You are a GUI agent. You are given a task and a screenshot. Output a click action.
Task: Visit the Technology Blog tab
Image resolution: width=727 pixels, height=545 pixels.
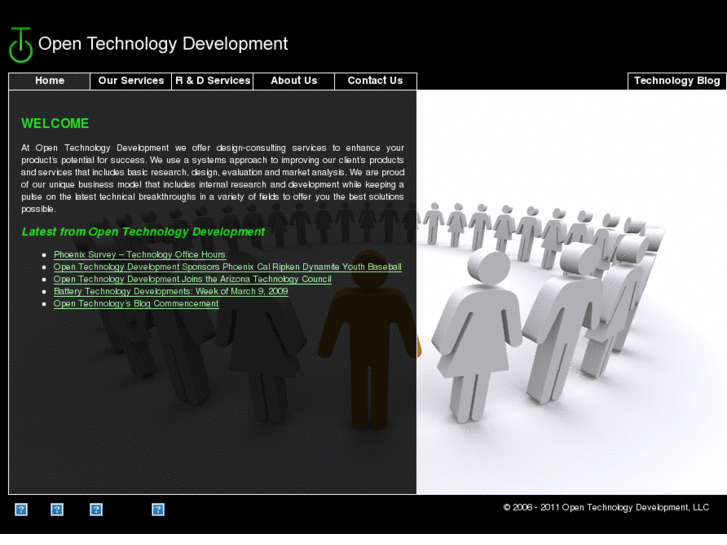(677, 81)
